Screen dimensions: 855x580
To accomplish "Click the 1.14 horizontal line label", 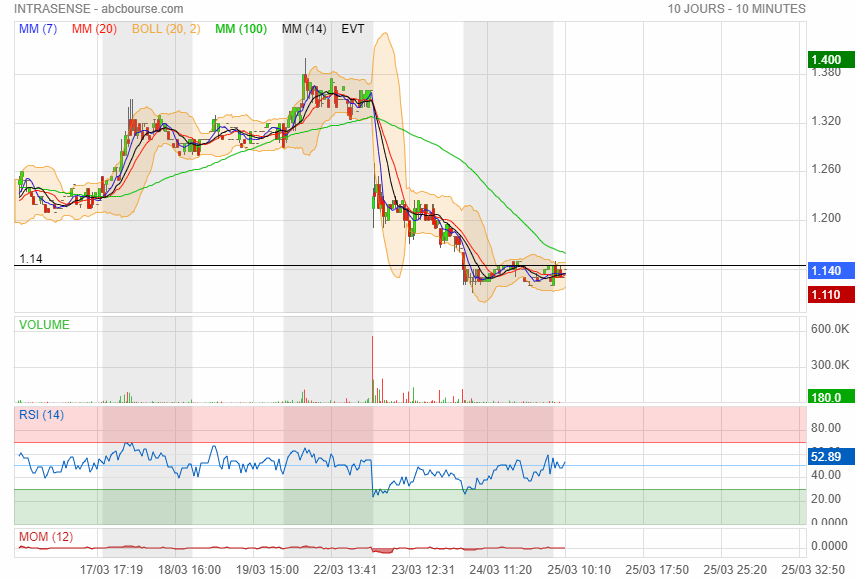I will point(31,259).
